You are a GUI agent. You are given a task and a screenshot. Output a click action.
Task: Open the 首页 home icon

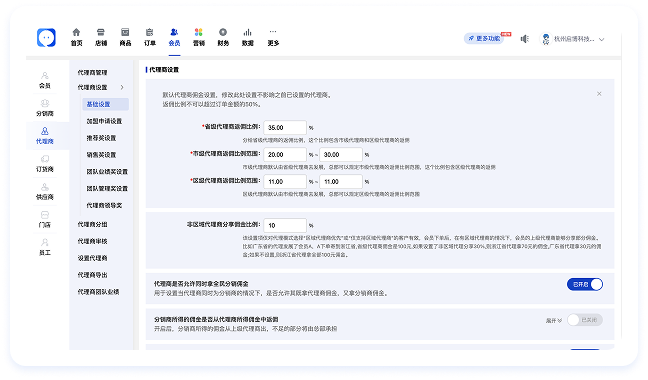[76, 32]
